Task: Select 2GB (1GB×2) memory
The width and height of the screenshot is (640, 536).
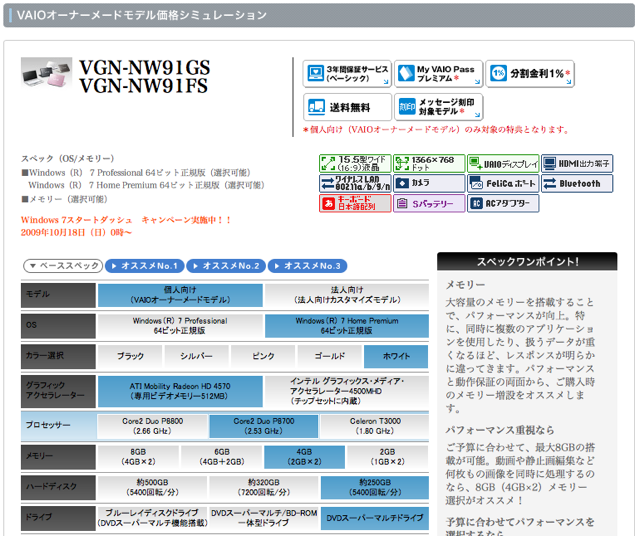Action: [387, 457]
